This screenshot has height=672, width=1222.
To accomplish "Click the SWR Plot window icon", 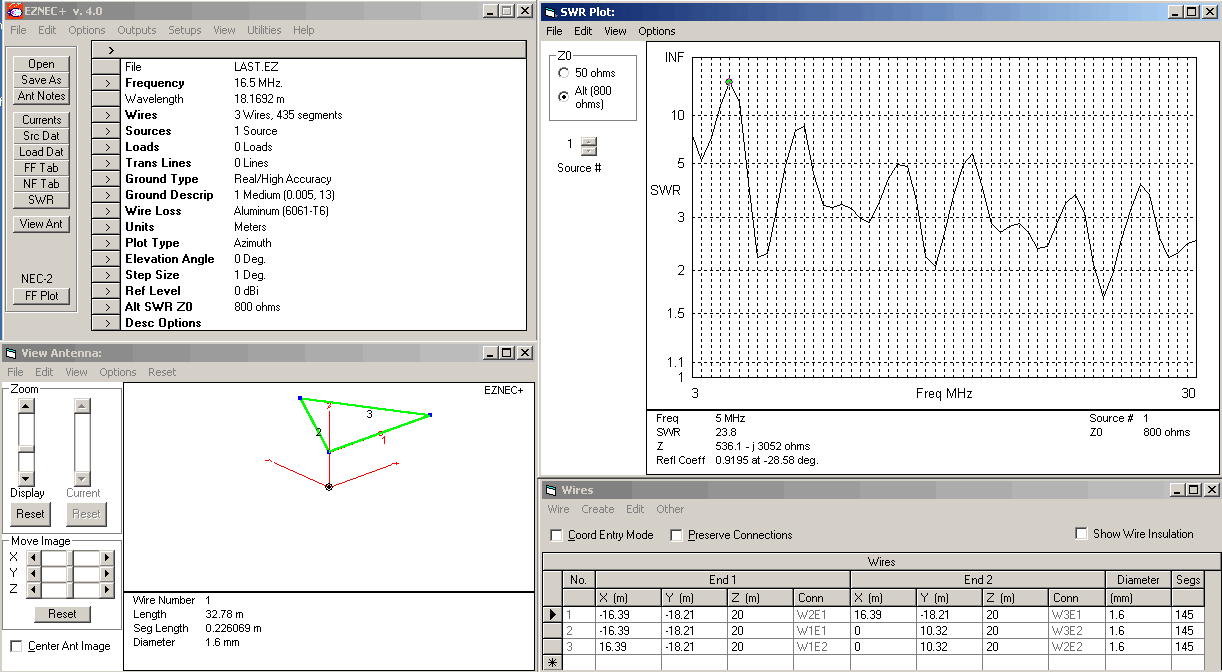I will point(550,12).
